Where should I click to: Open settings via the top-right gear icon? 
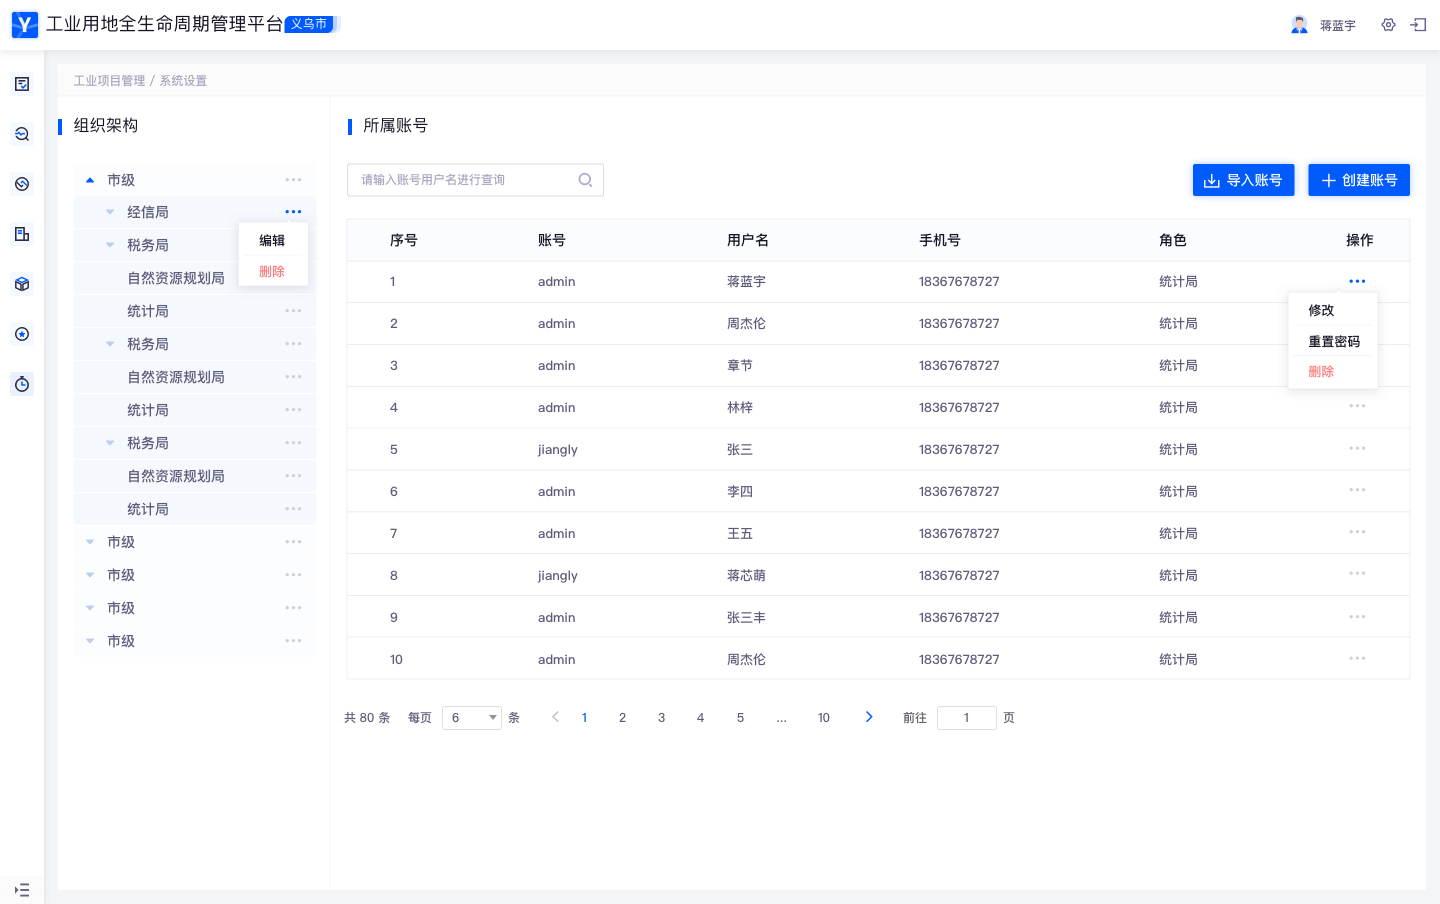[x=1388, y=25]
